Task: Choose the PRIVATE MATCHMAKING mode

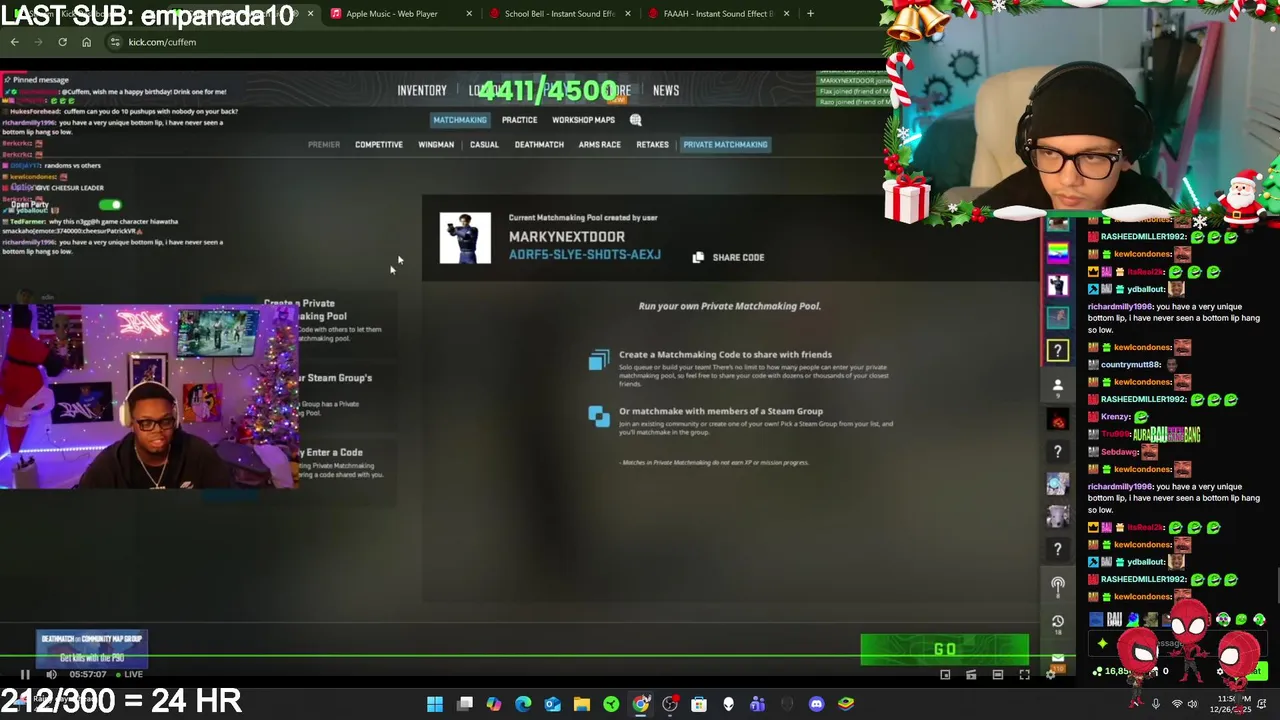Action: click(725, 145)
